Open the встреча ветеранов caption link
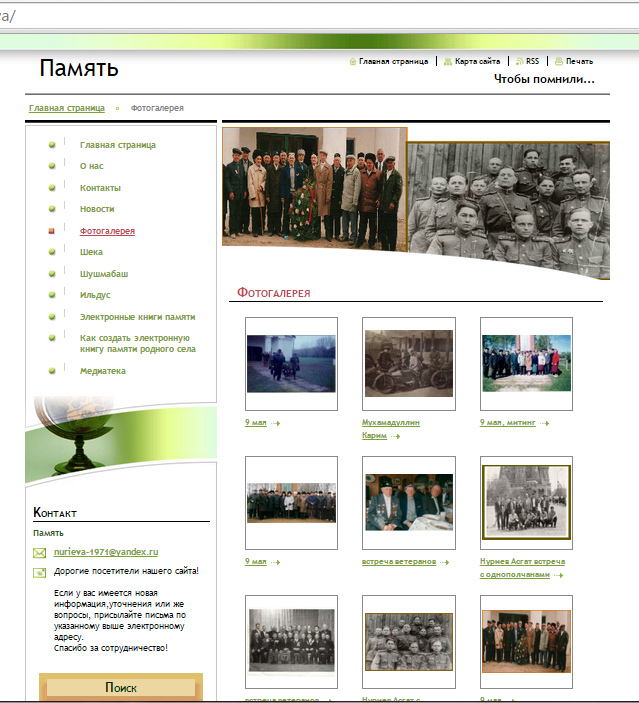The width and height of the screenshot is (639, 703). point(398,562)
